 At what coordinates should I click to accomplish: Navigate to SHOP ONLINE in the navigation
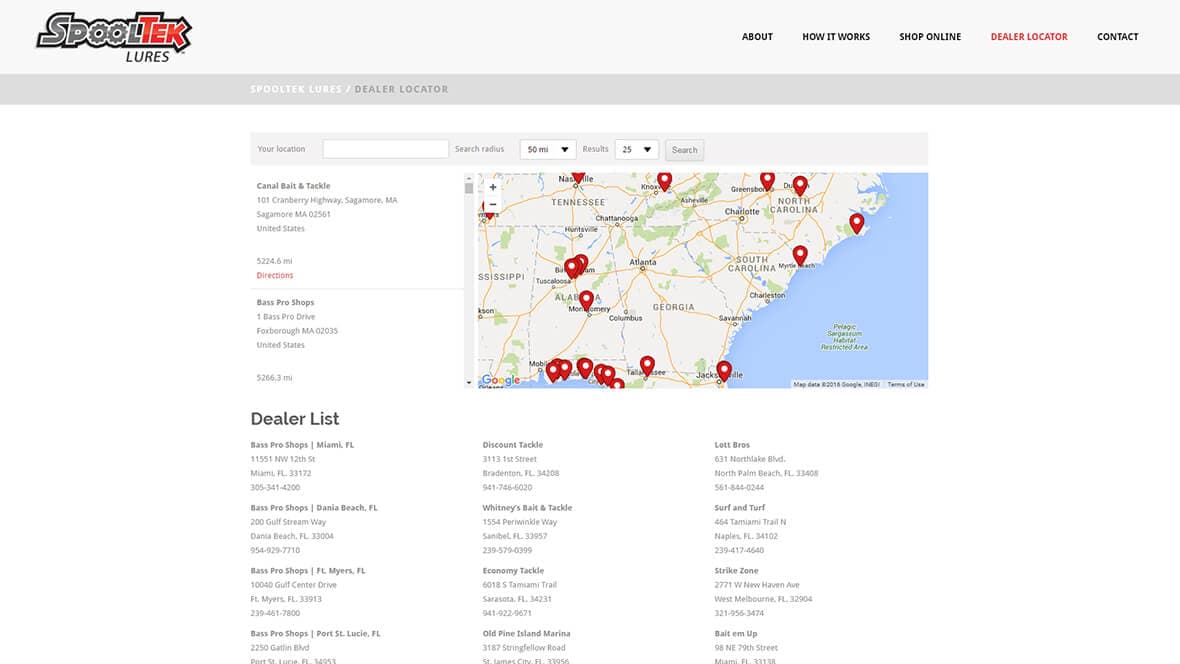pyautogui.click(x=929, y=36)
